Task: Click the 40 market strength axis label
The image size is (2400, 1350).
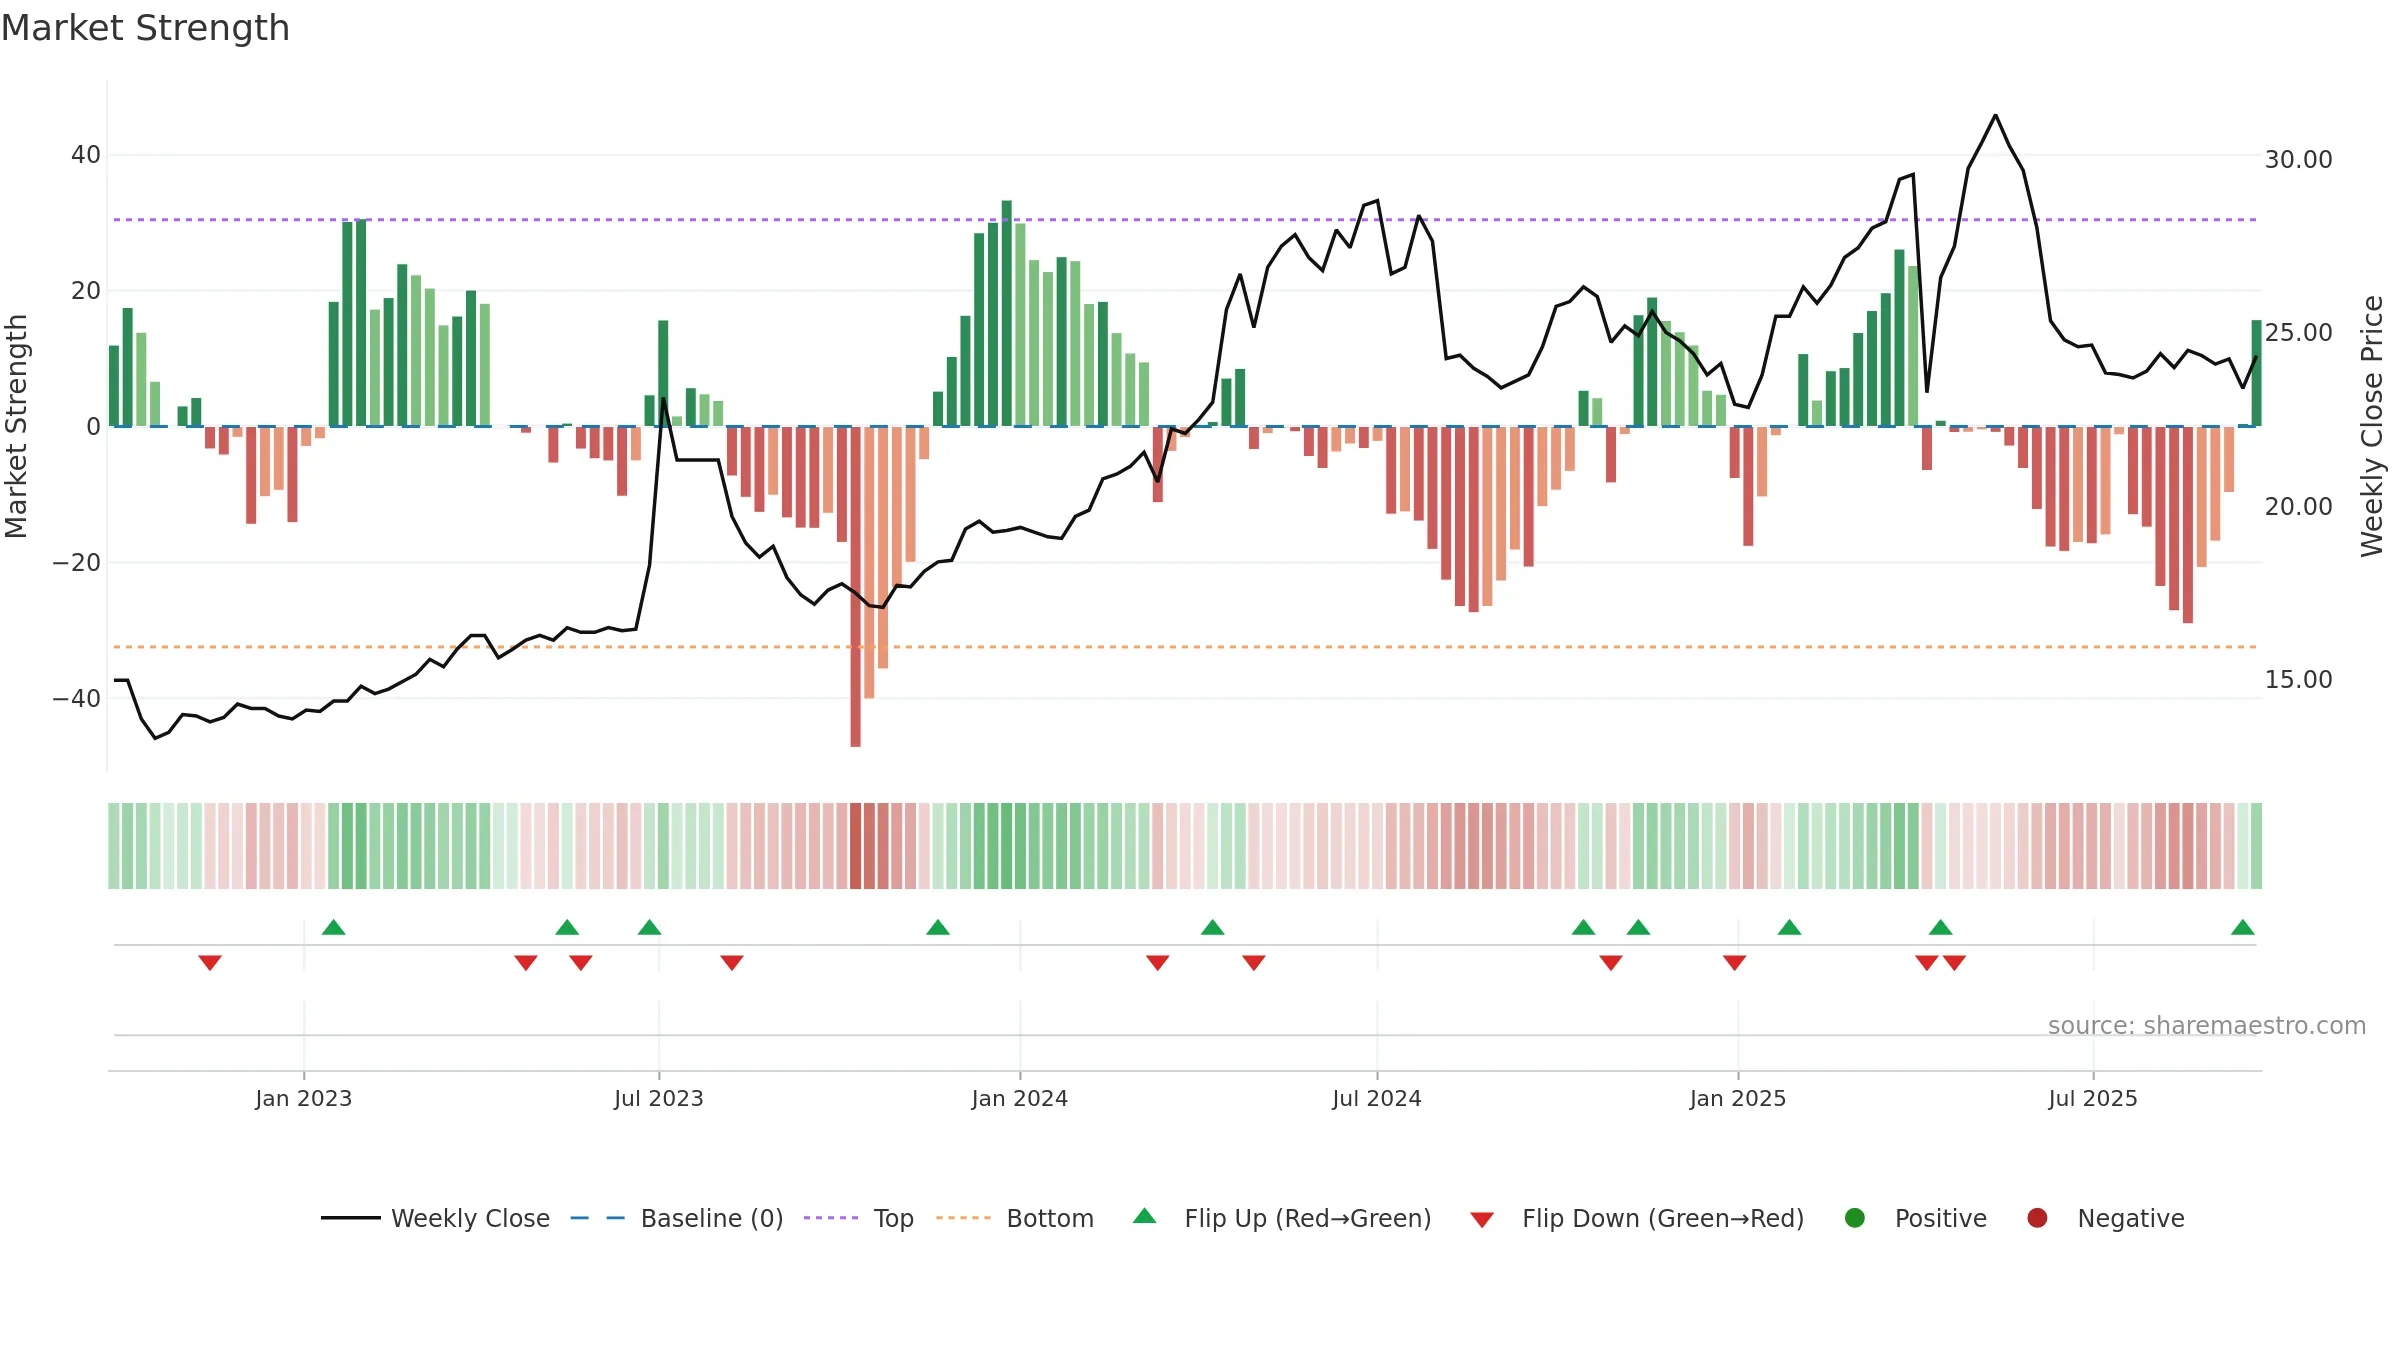Action: tap(86, 155)
